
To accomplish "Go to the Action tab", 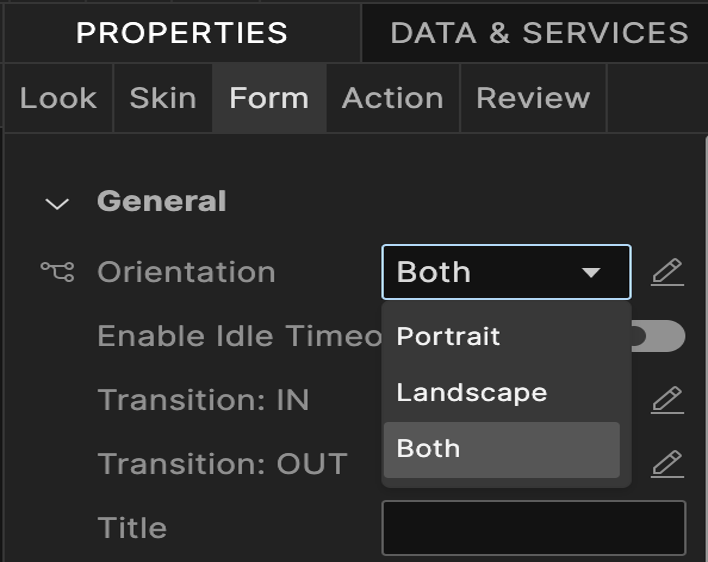I will point(392,98).
